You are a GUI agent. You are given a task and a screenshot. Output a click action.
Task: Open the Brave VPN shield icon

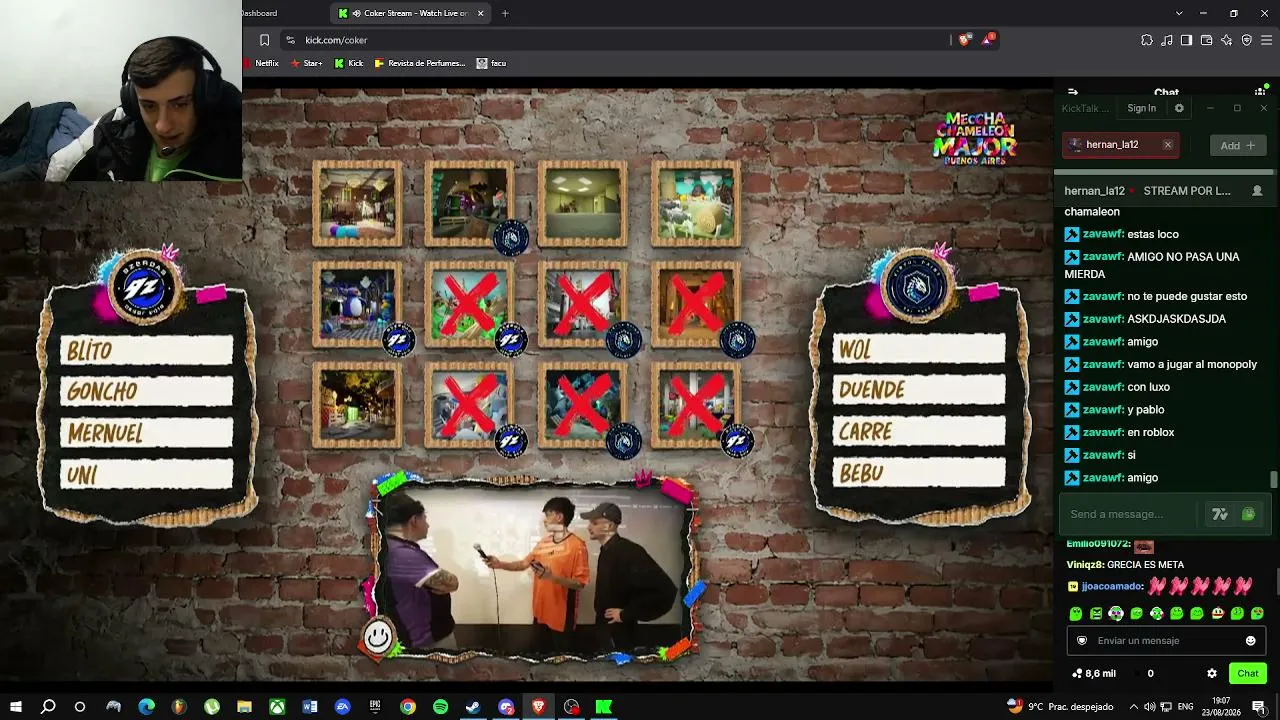coord(1247,40)
